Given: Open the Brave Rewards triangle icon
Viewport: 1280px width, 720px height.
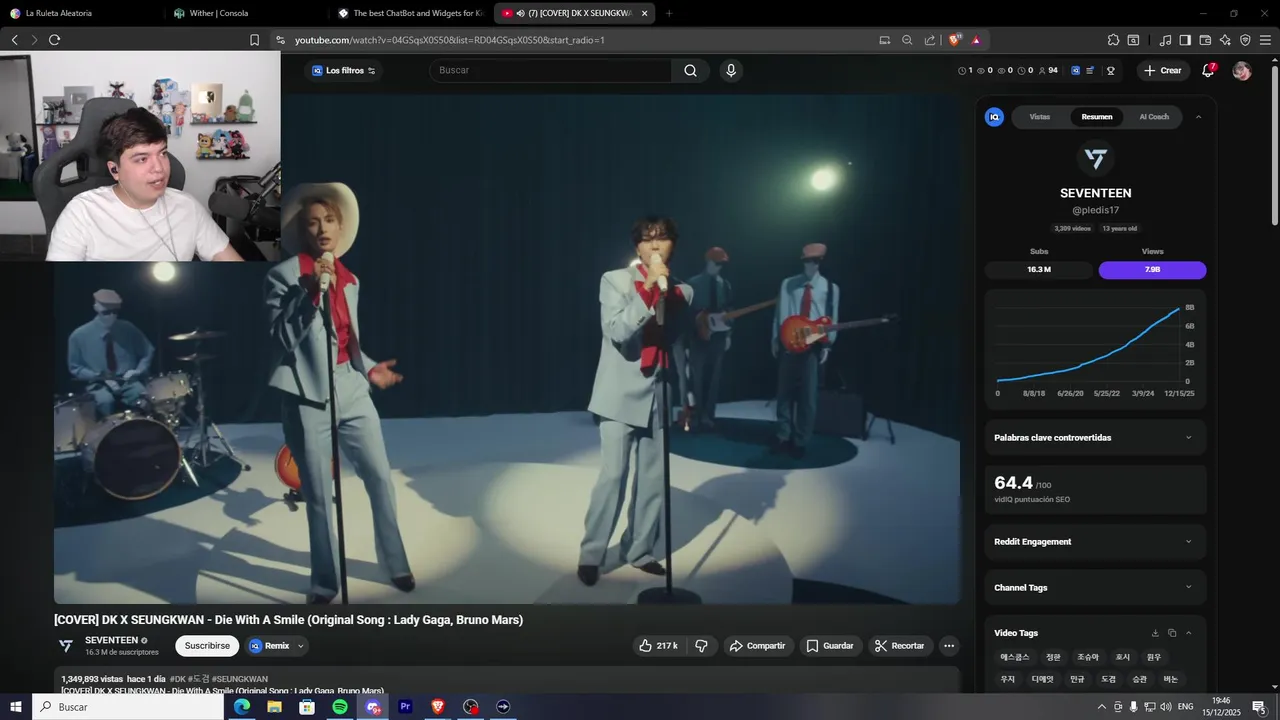Looking at the screenshot, I should tap(976, 40).
